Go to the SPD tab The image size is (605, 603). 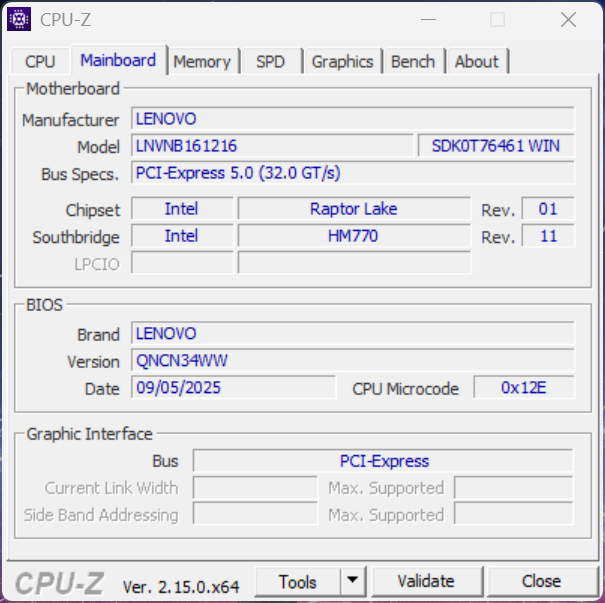(270, 61)
